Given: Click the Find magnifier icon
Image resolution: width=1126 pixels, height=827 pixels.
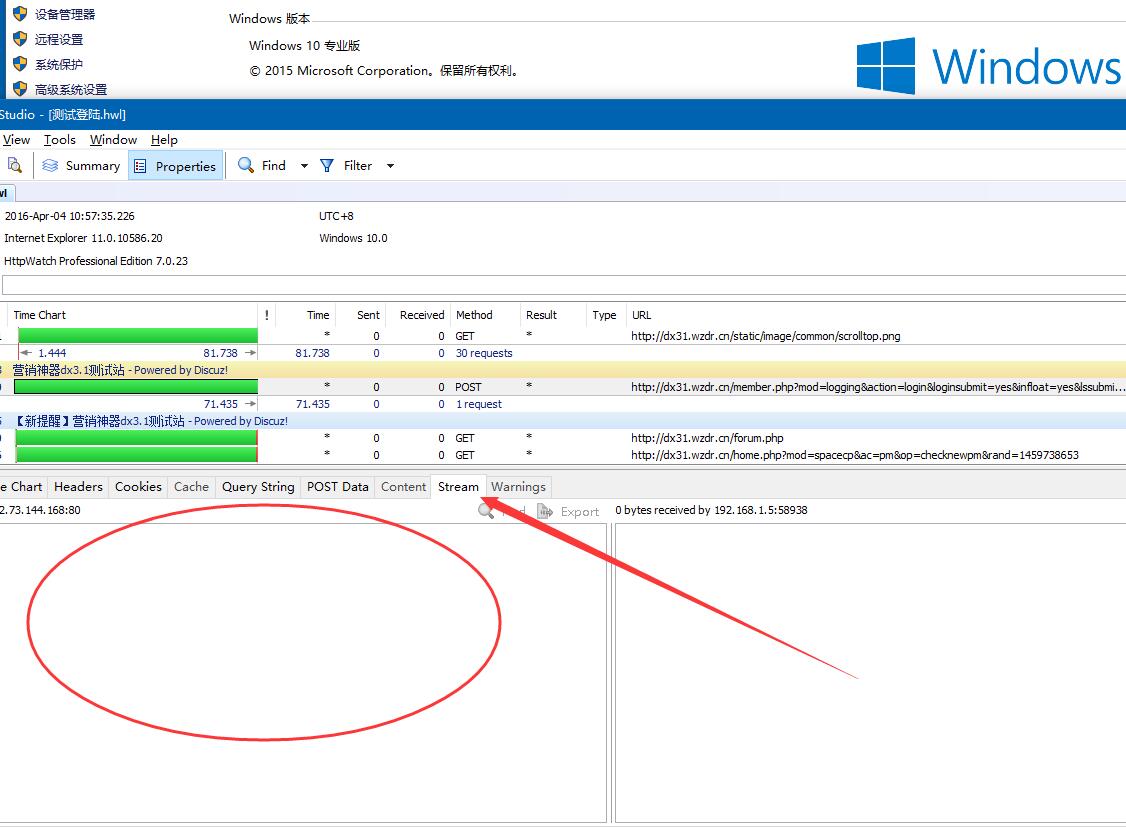Looking at the screenshot, I should pos(246,166).
